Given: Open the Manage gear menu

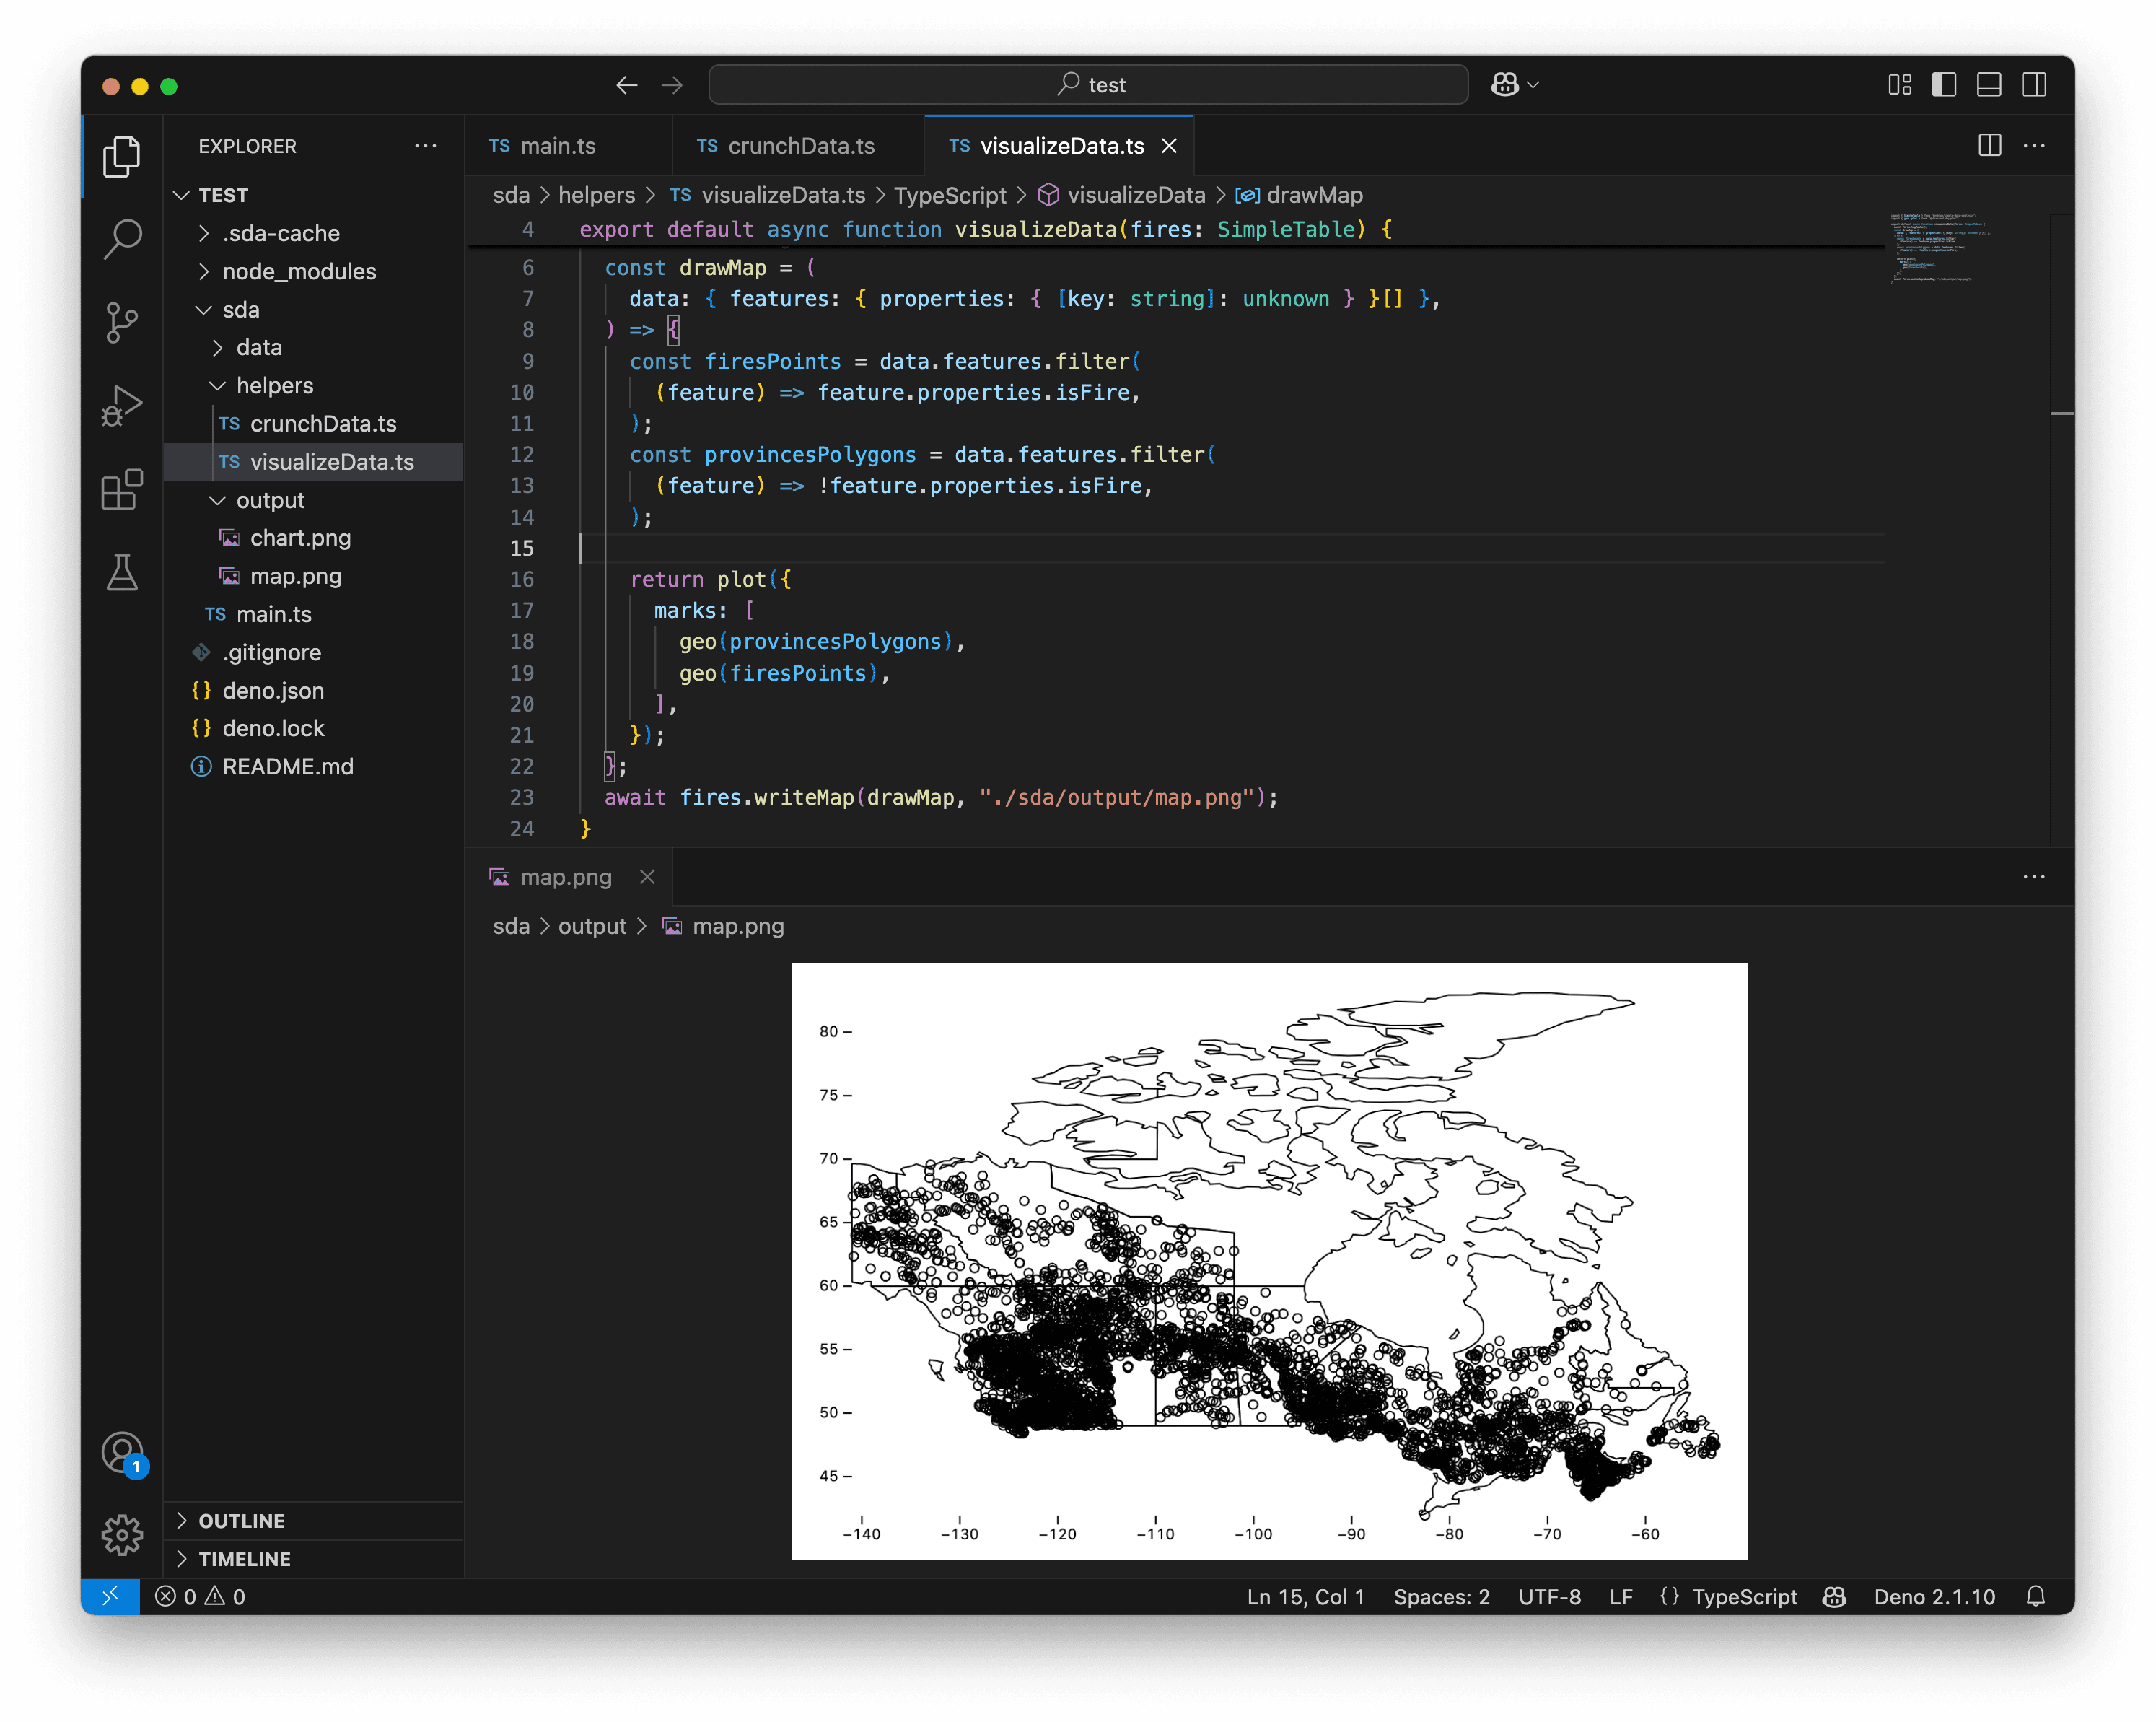Looking at the screenshot, I should tap(122, 1534).
